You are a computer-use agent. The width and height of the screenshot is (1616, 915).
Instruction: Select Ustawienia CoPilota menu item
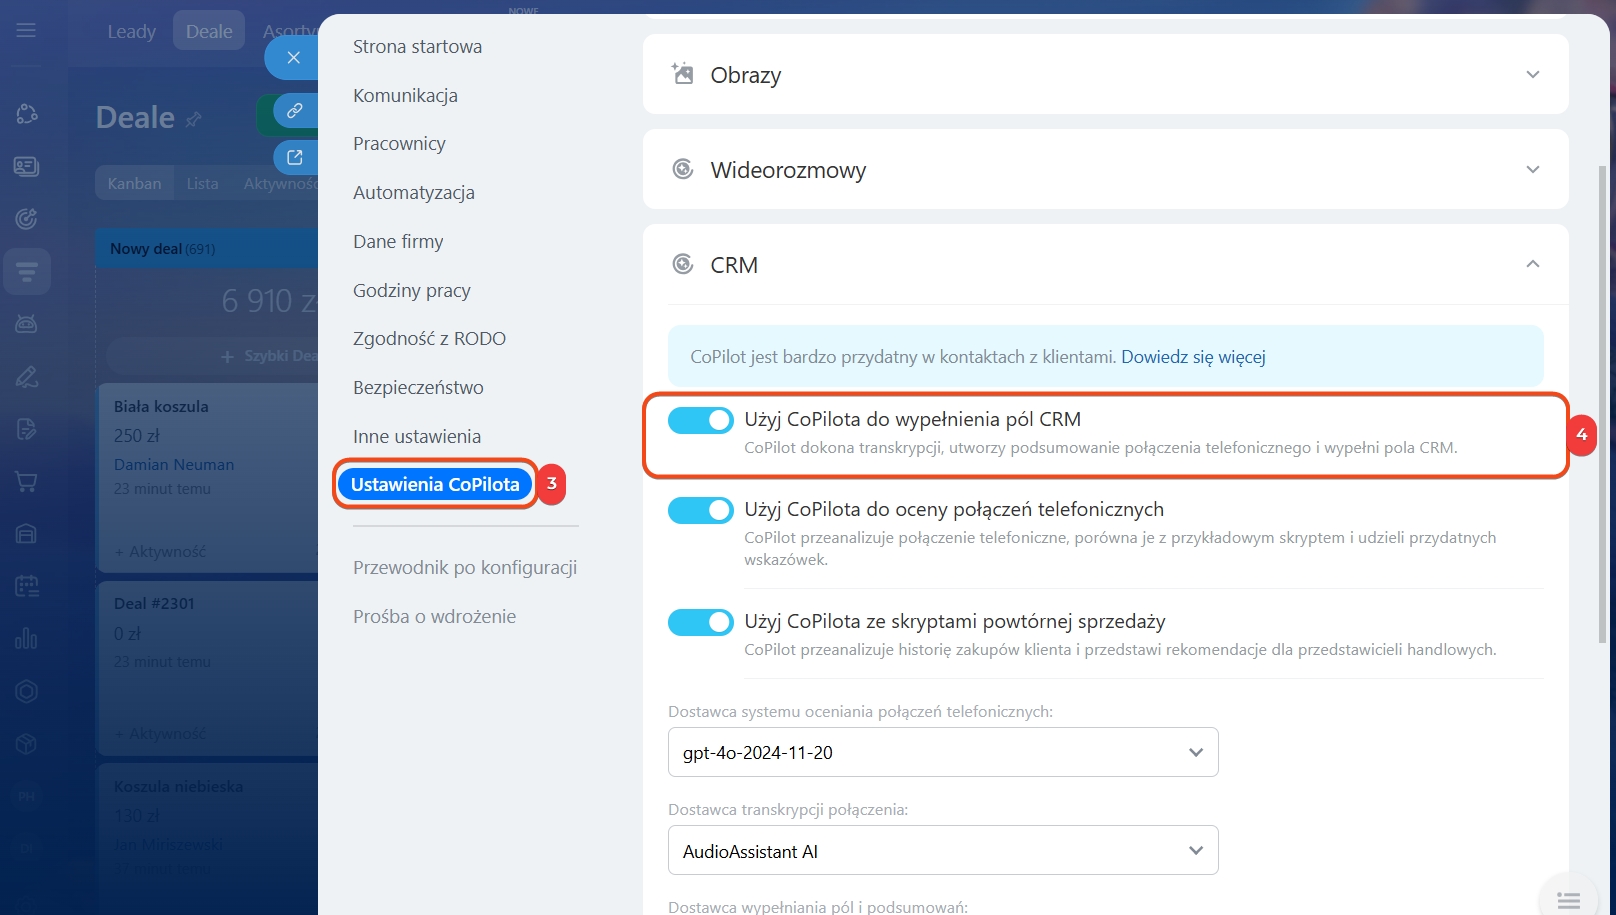(x=435, y=485)
